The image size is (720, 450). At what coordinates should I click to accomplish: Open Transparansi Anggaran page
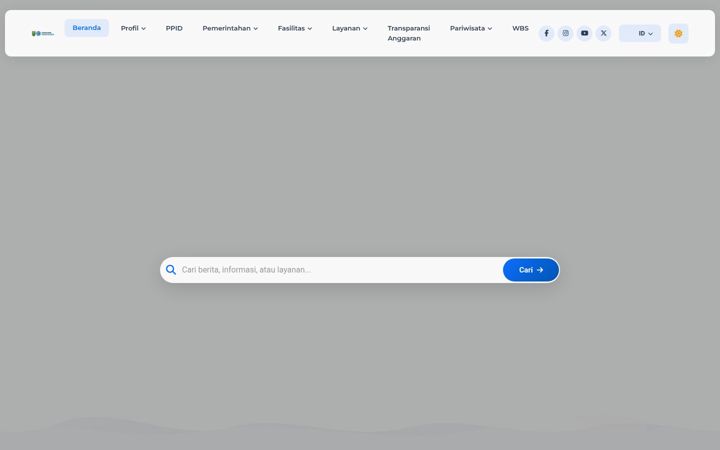pos(409,33)
